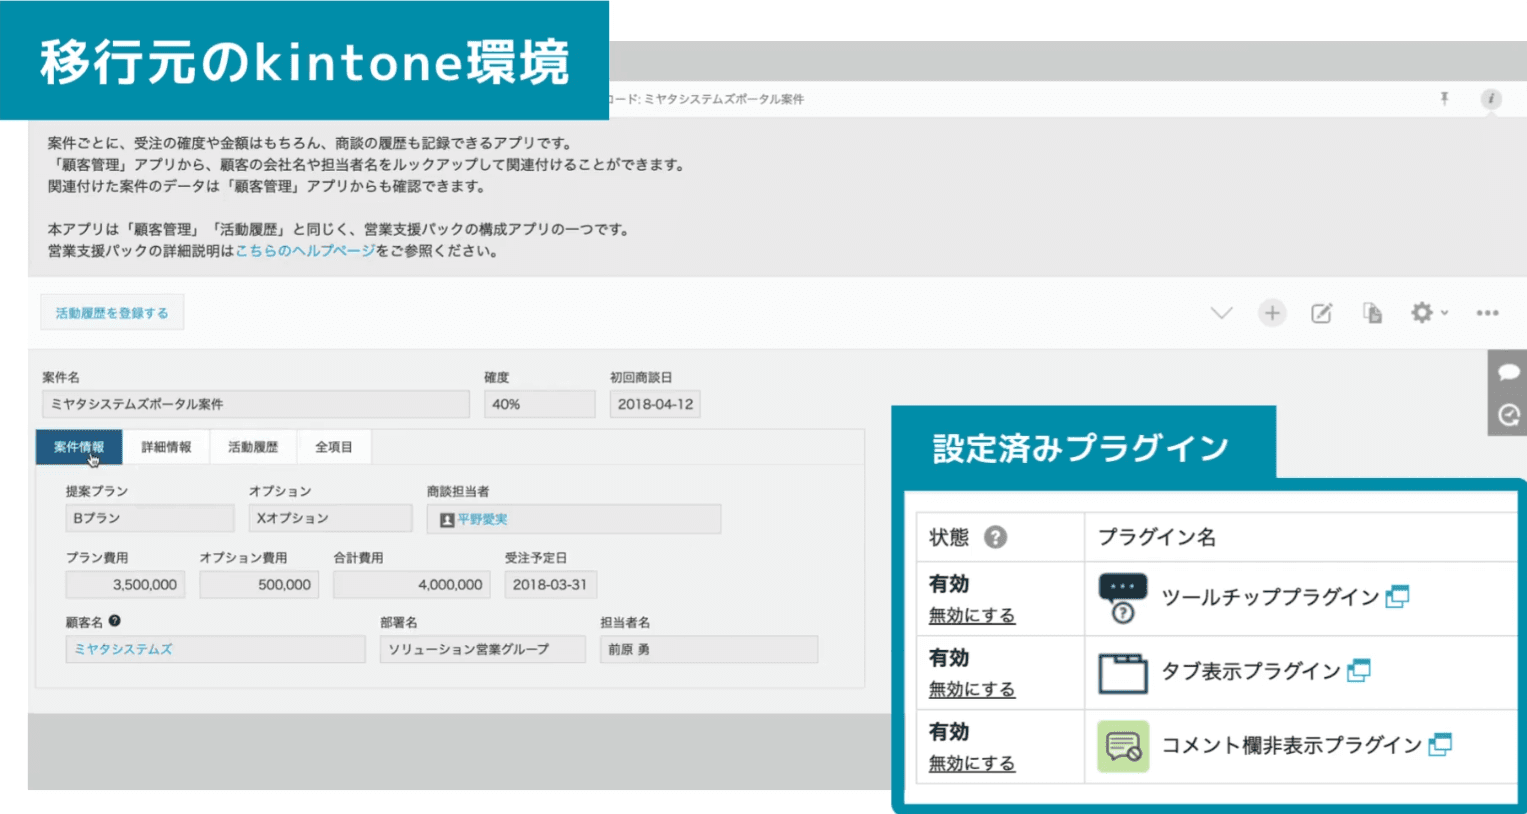Image resolution: width=1527 pixels, height=814 pixels.
Task: Click 部署名 field ソリューション営業グループ
Action: pyautogui.click(x=483, y=649)
